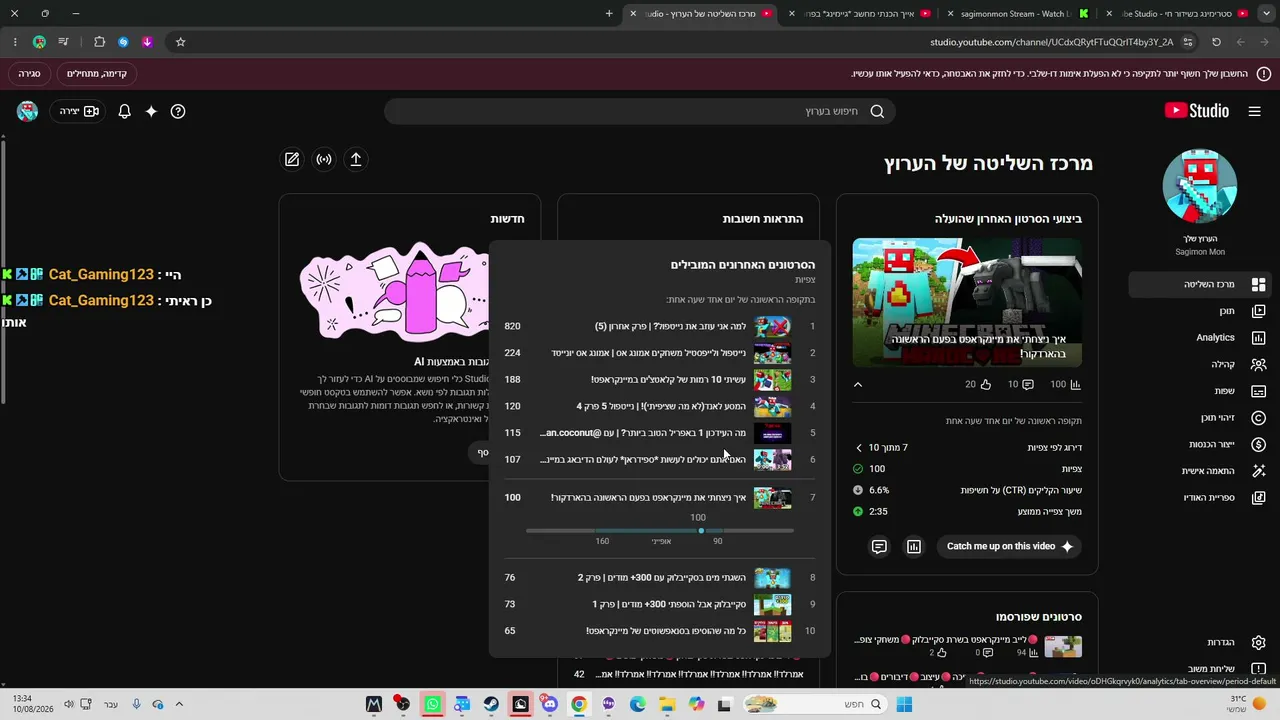Click the 'חיפוש בערוץ' channel search field
This screenshot has height=720, width=1280.
640,111
